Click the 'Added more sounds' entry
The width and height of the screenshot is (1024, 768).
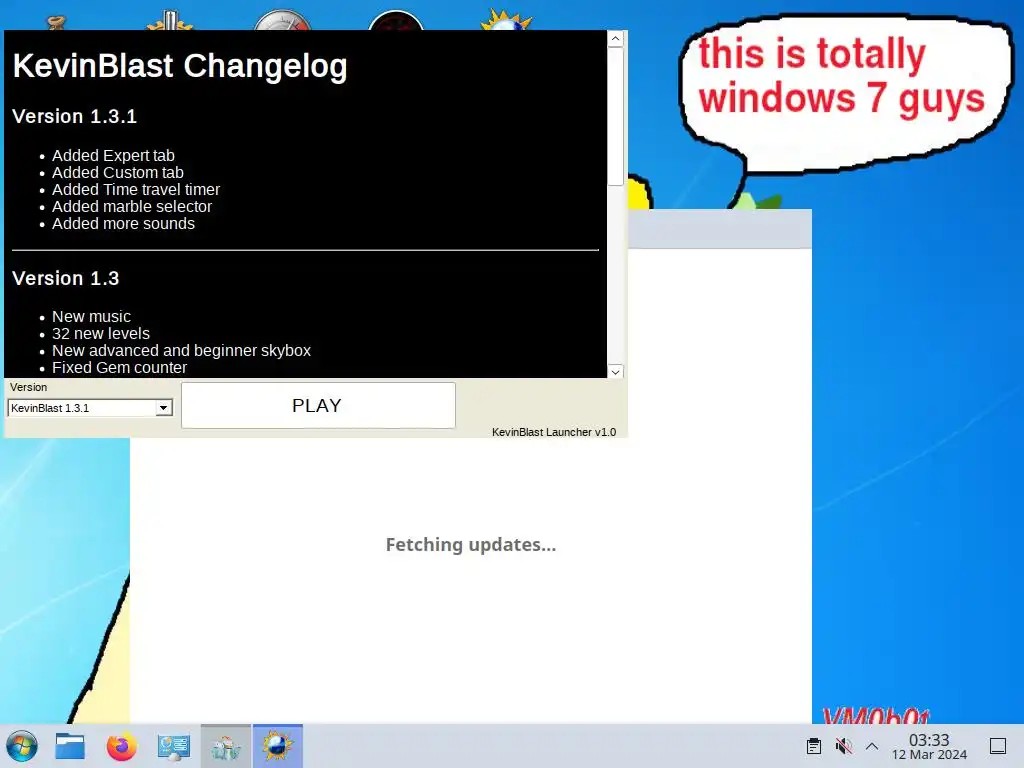tap(123, 223)
